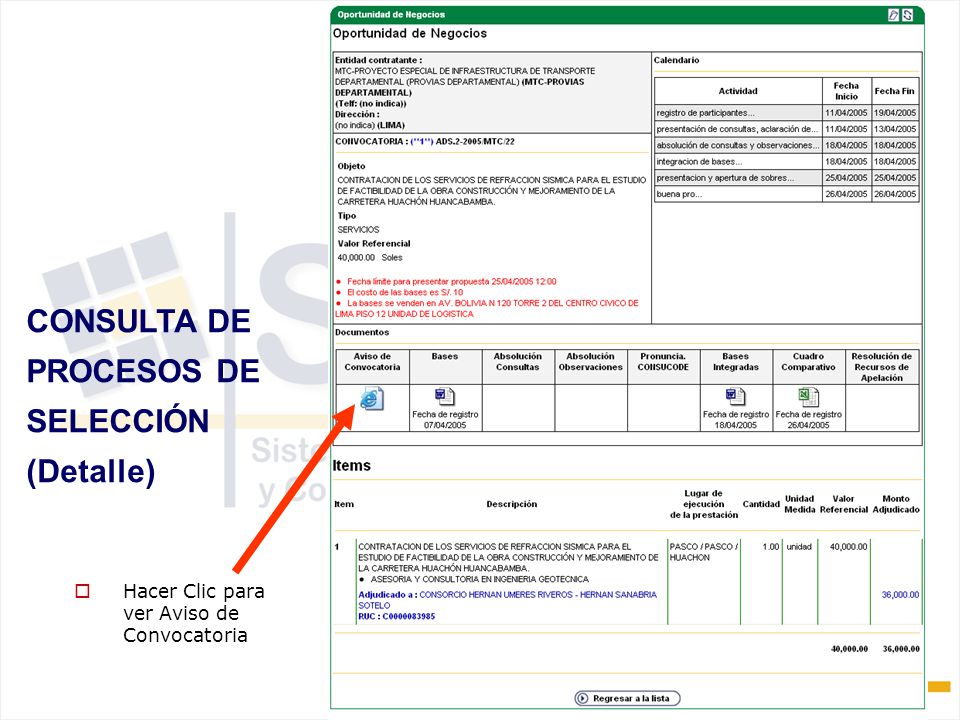This screenshot has height=720, width=960.
Task: Select the 'buena pro...' calendar row
Action: [787, 194]
